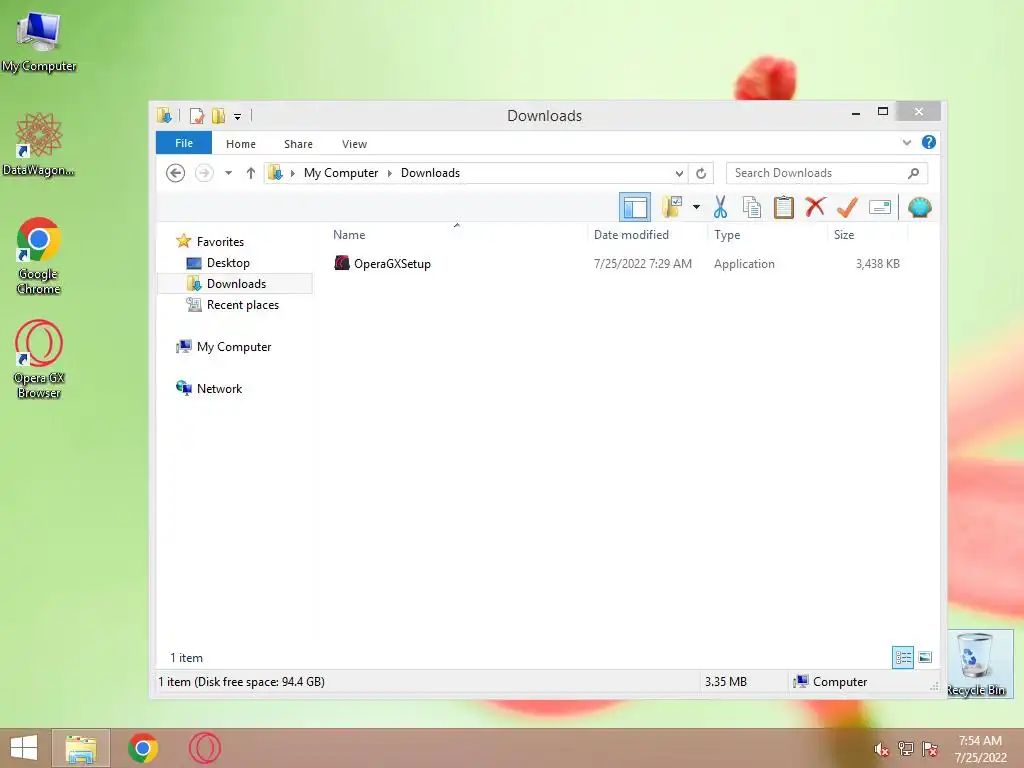
Task: Click the Rename icon in toolbar
Action: coord(880,207)
